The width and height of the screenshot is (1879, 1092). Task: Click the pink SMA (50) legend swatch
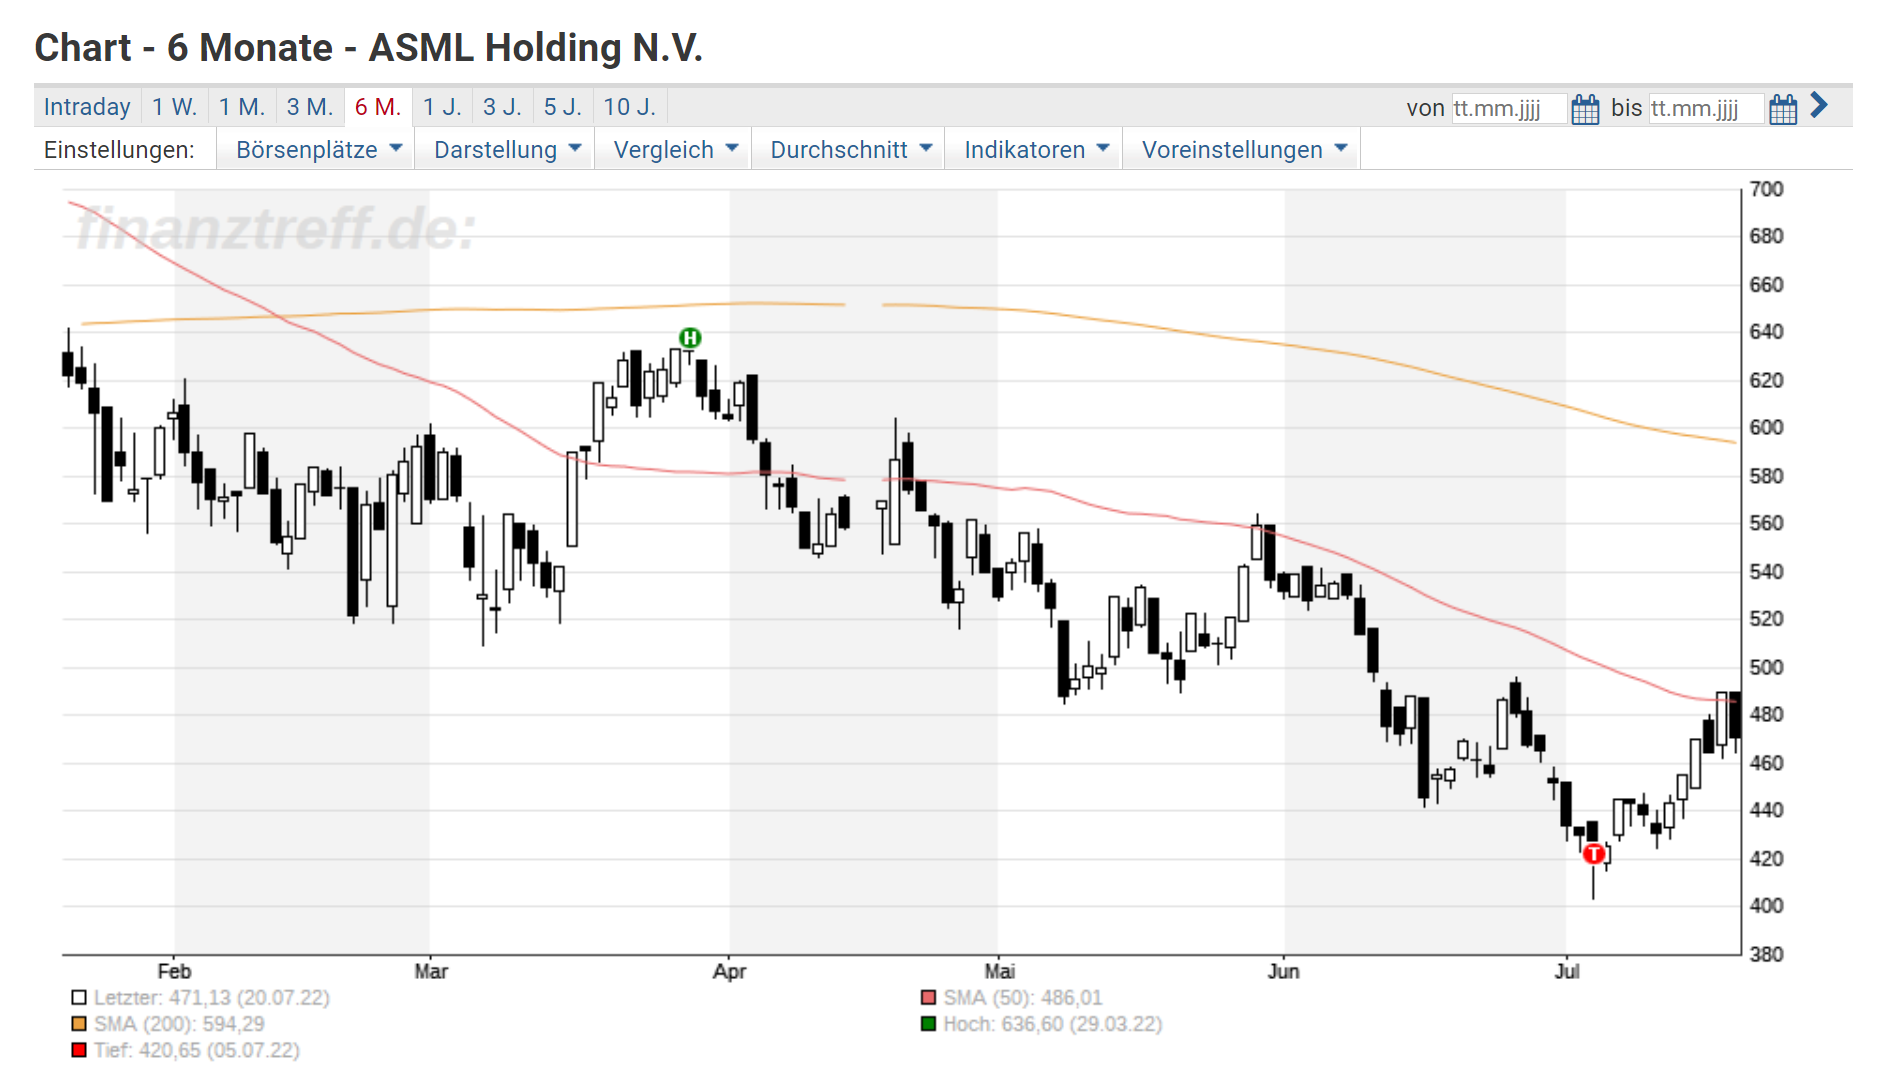click(928, 997)
